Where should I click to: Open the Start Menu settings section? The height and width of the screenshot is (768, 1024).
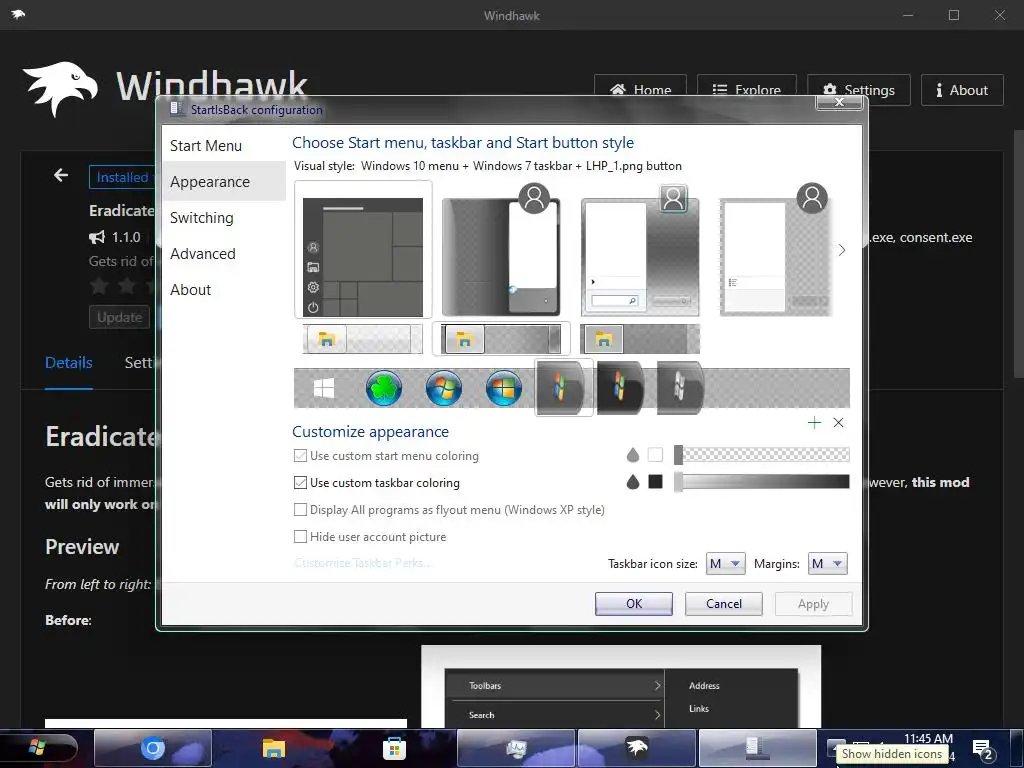(223, 146)
